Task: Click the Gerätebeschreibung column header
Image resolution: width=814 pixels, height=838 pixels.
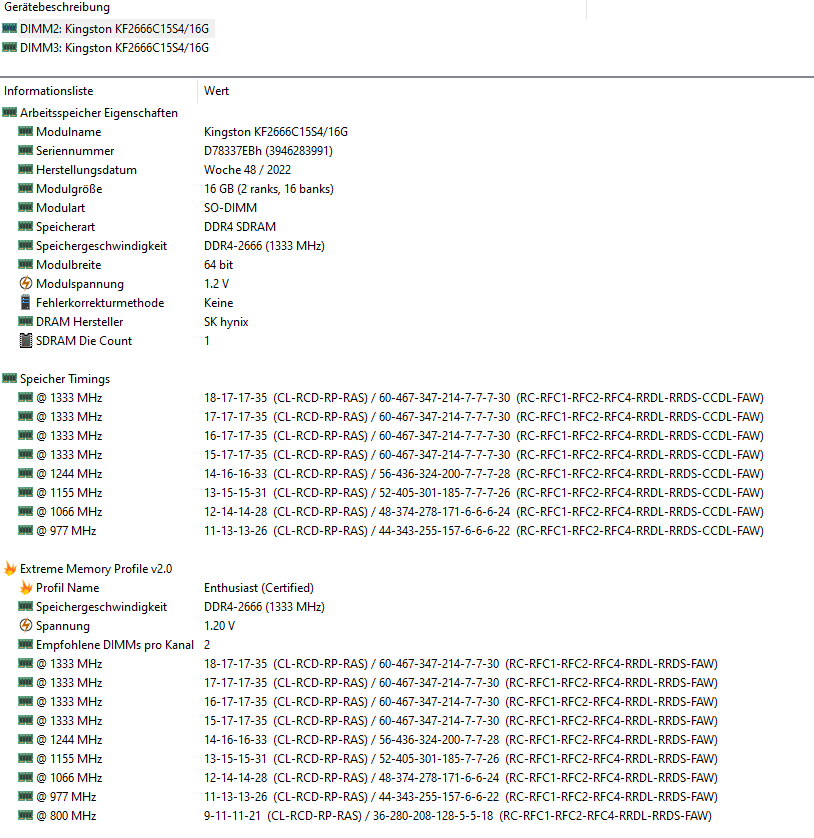Action: [x=57, y=7]
